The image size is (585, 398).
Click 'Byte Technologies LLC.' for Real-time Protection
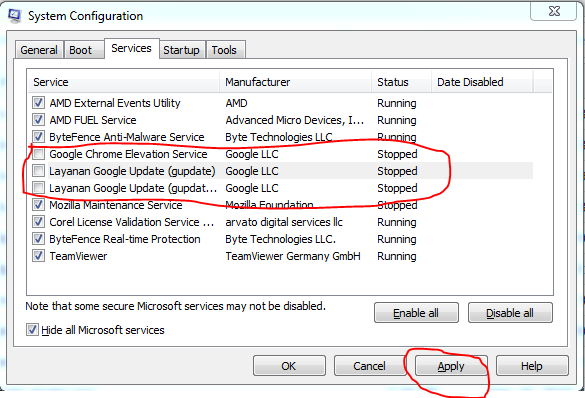click(x=280, y=239)
